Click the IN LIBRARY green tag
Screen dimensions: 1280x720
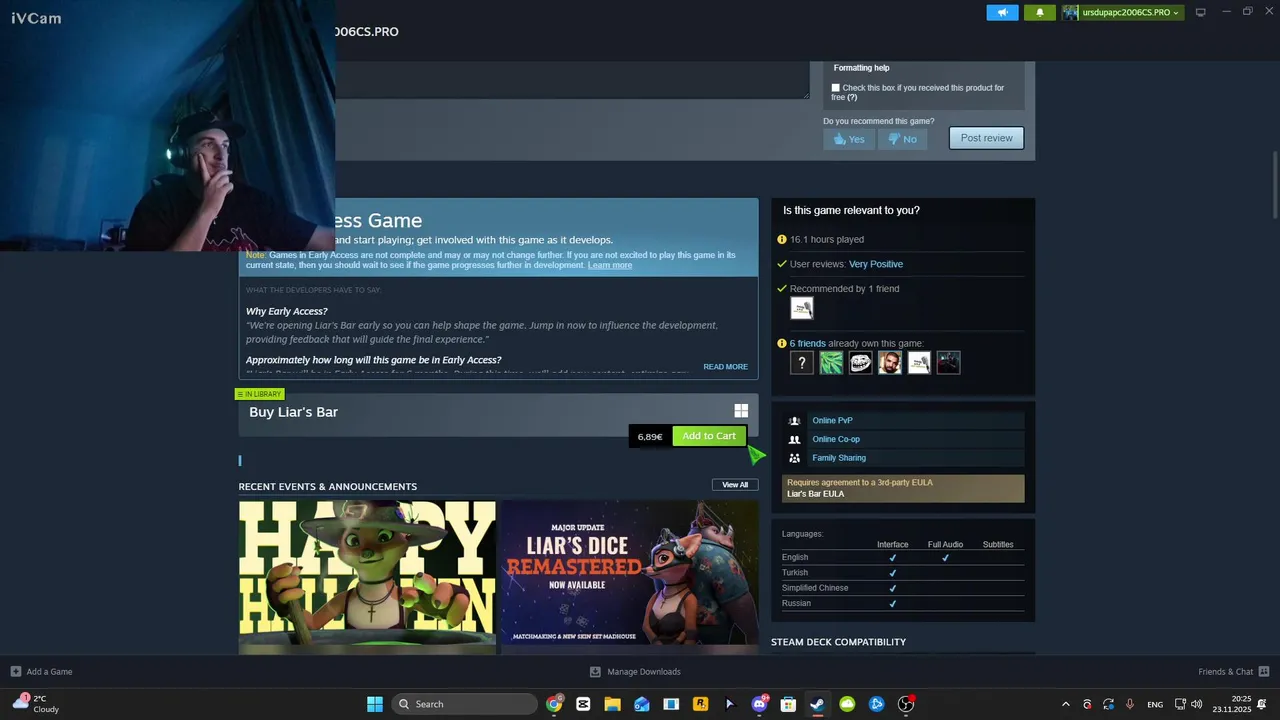click(259, 394)
